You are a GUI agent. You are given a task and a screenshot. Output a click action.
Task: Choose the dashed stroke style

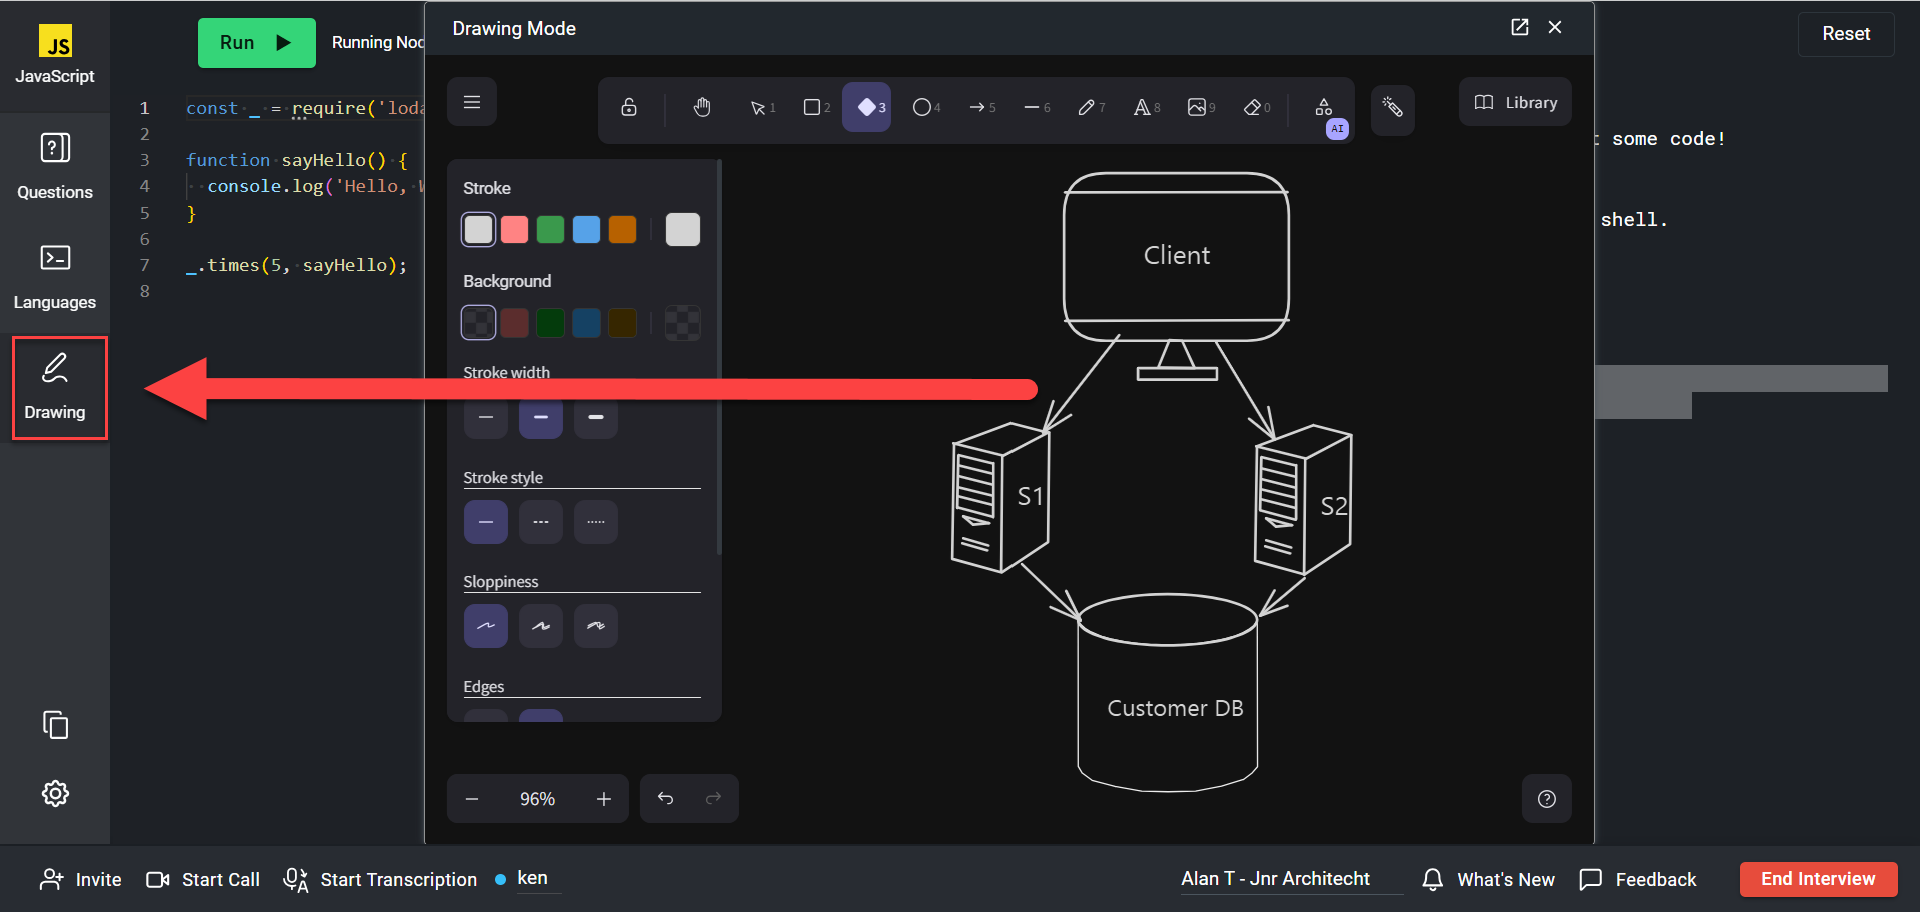click(x=541, y=522)
